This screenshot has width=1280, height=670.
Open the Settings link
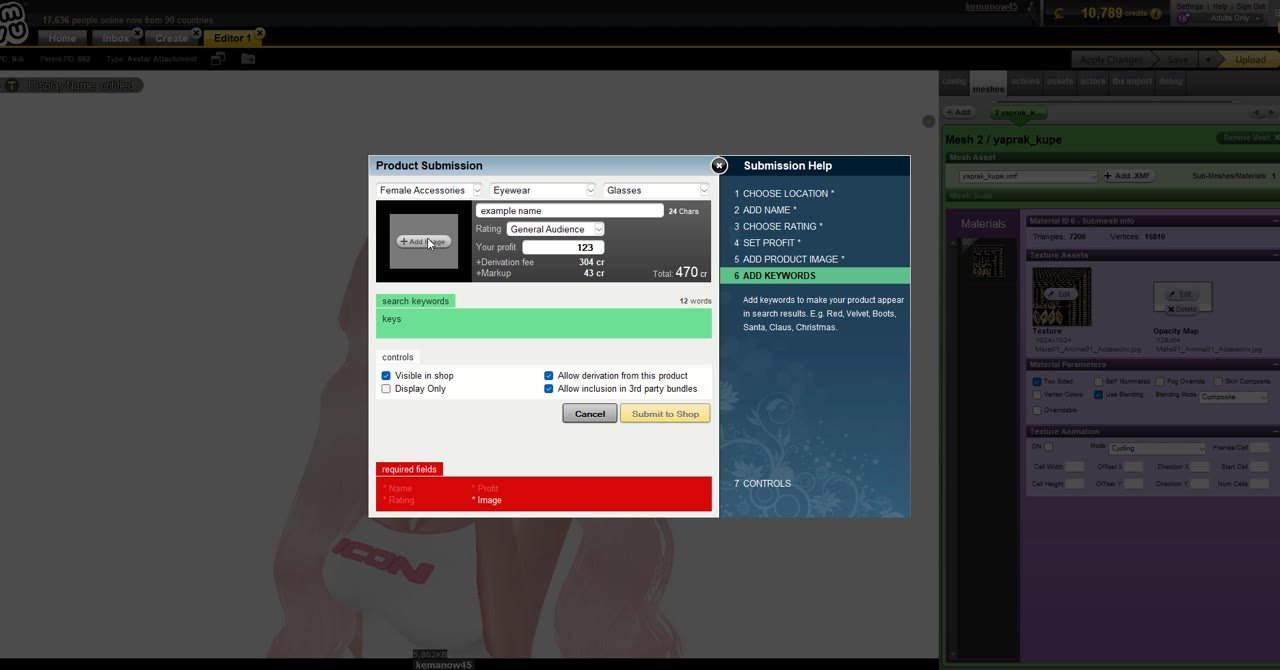tap(1190, 6)
